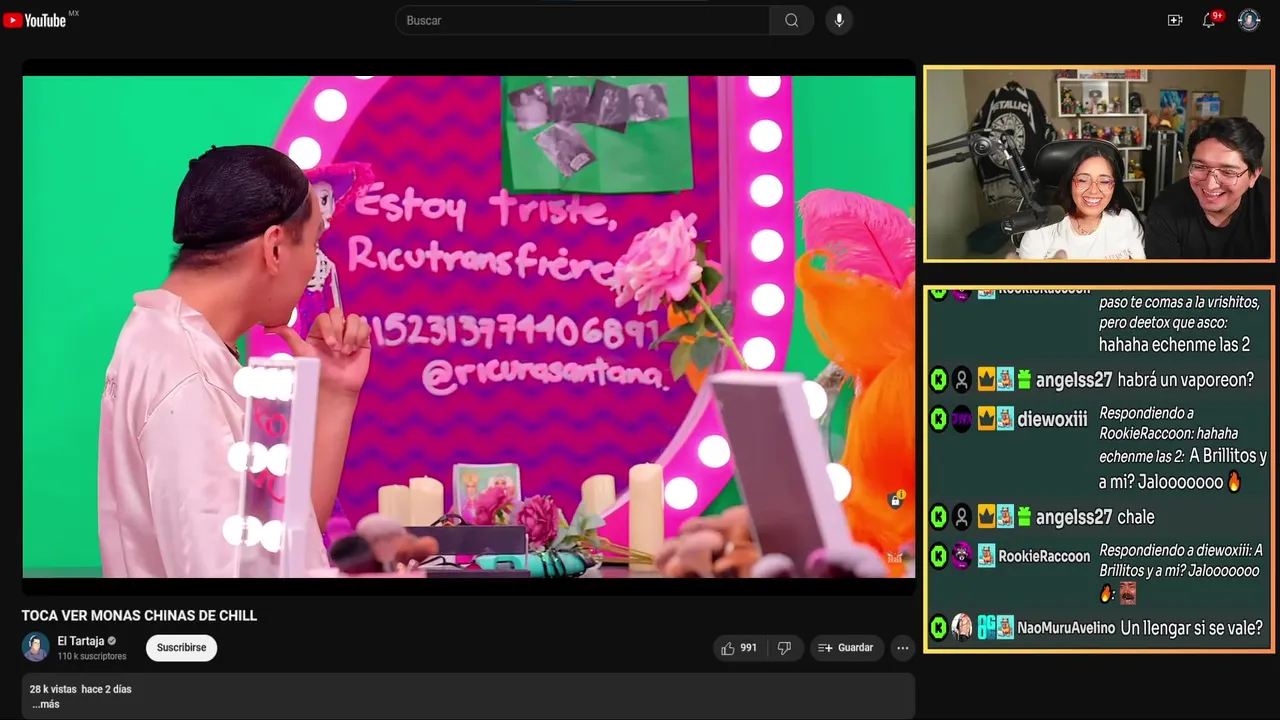Click the username diewoxiii in chat
This screenshot has height=720, width=1280.
(x=1052, y=419)
